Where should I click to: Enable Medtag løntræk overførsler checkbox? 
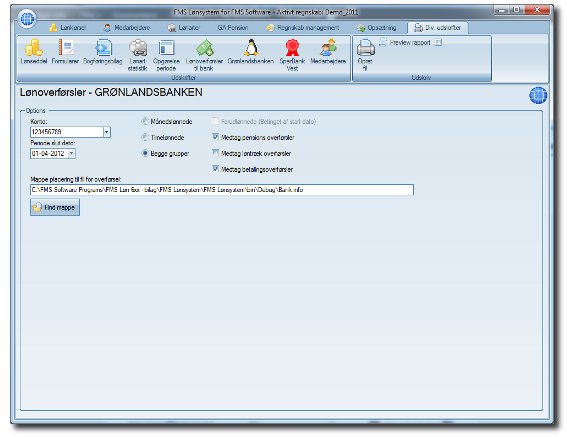click(216, 153)
